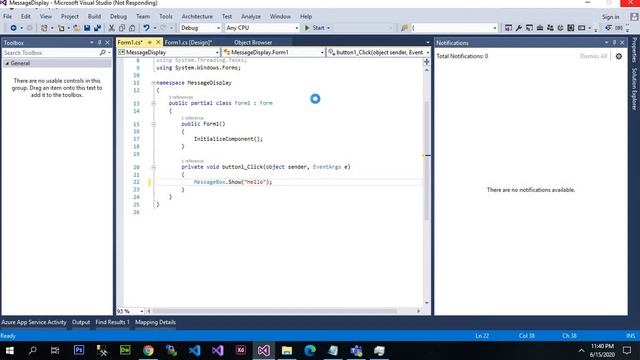
Task: Open Windows notification center icon
Action: coord(627,350)
